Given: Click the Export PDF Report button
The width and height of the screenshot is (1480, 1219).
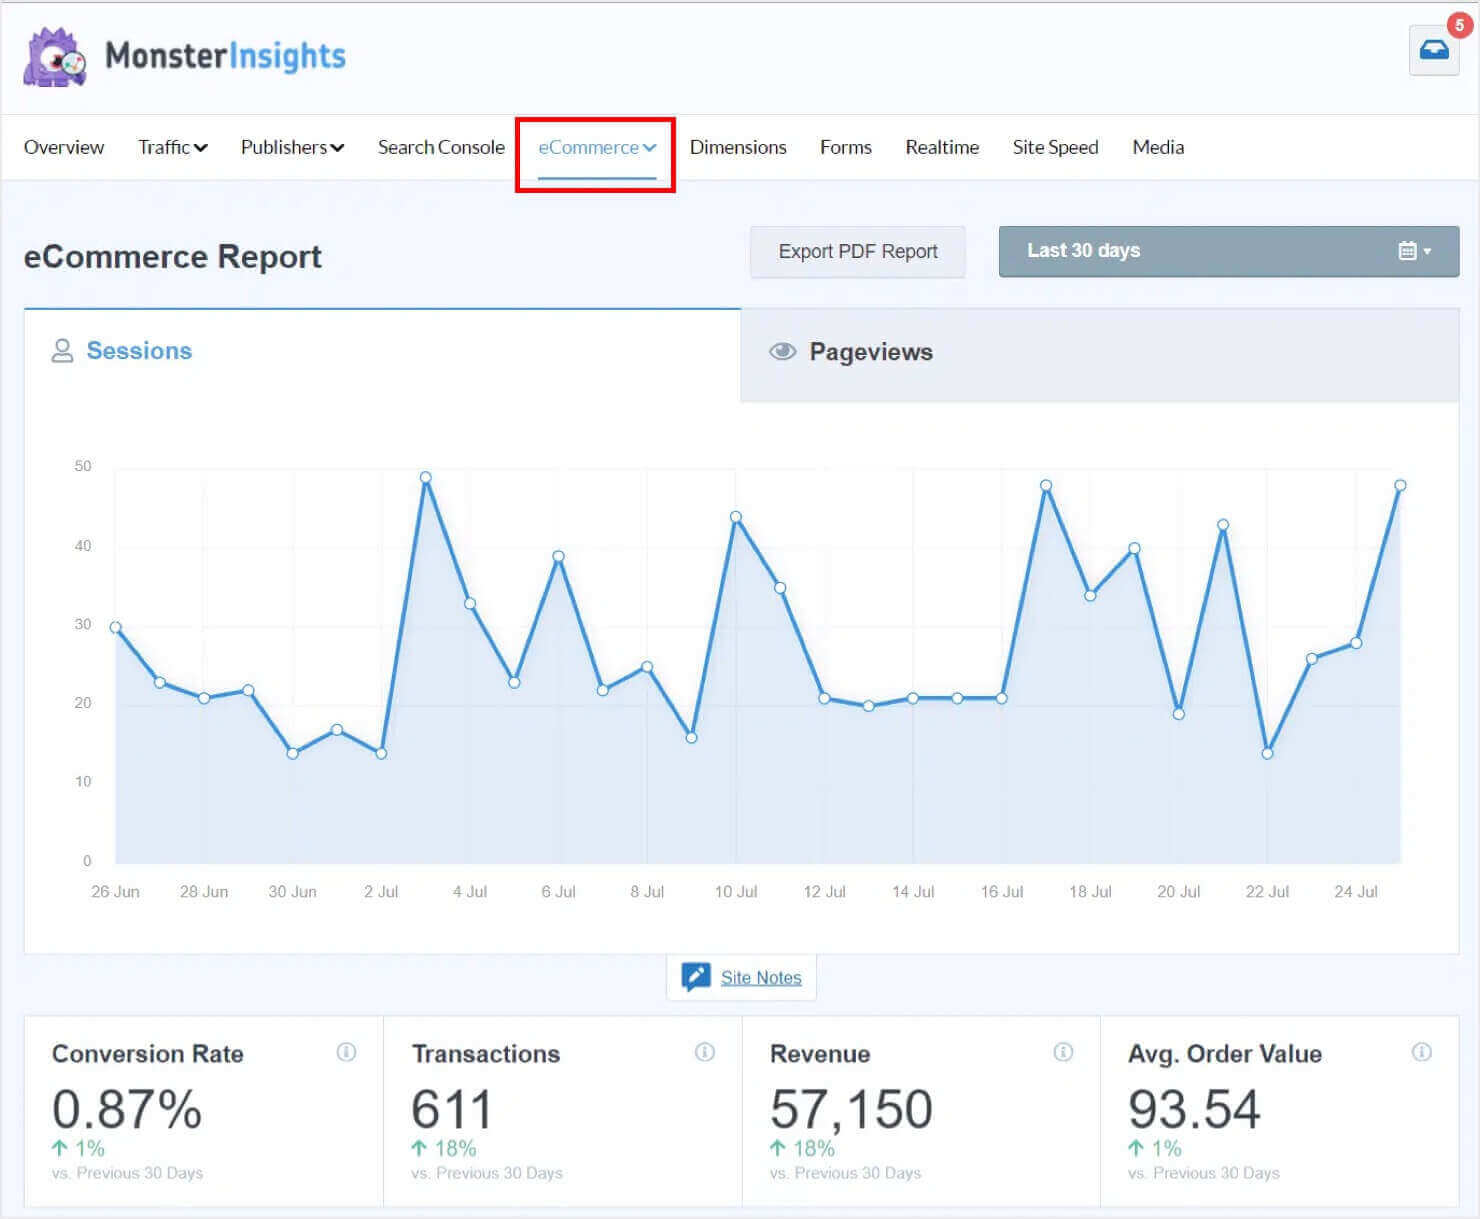Looking at the screenshot, I should pos(857,251).
